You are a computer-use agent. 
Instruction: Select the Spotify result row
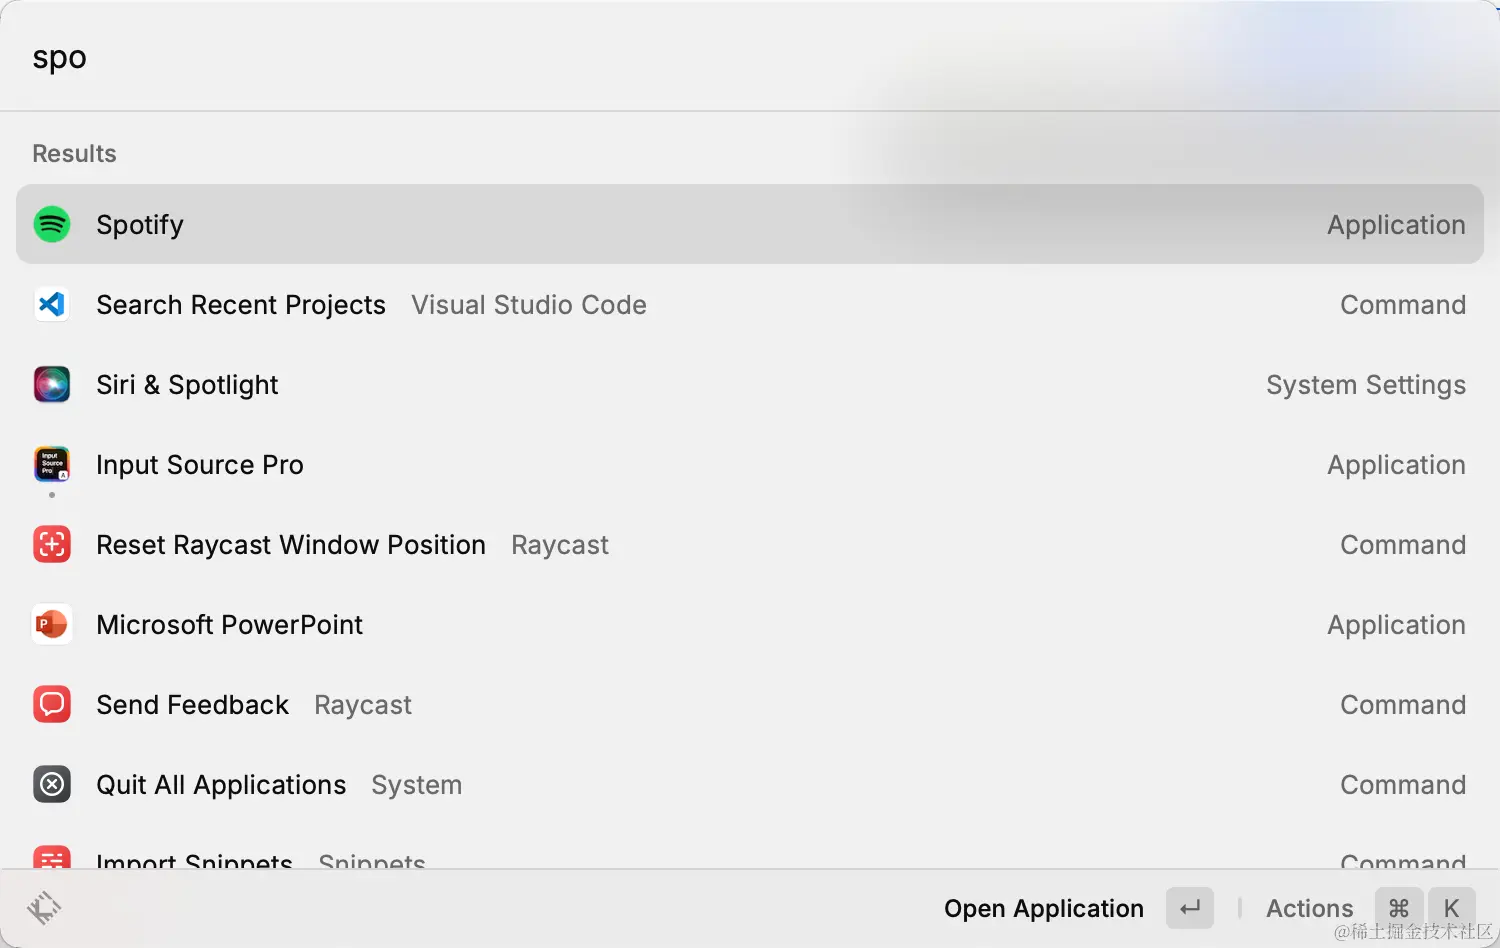coord(750,224)
